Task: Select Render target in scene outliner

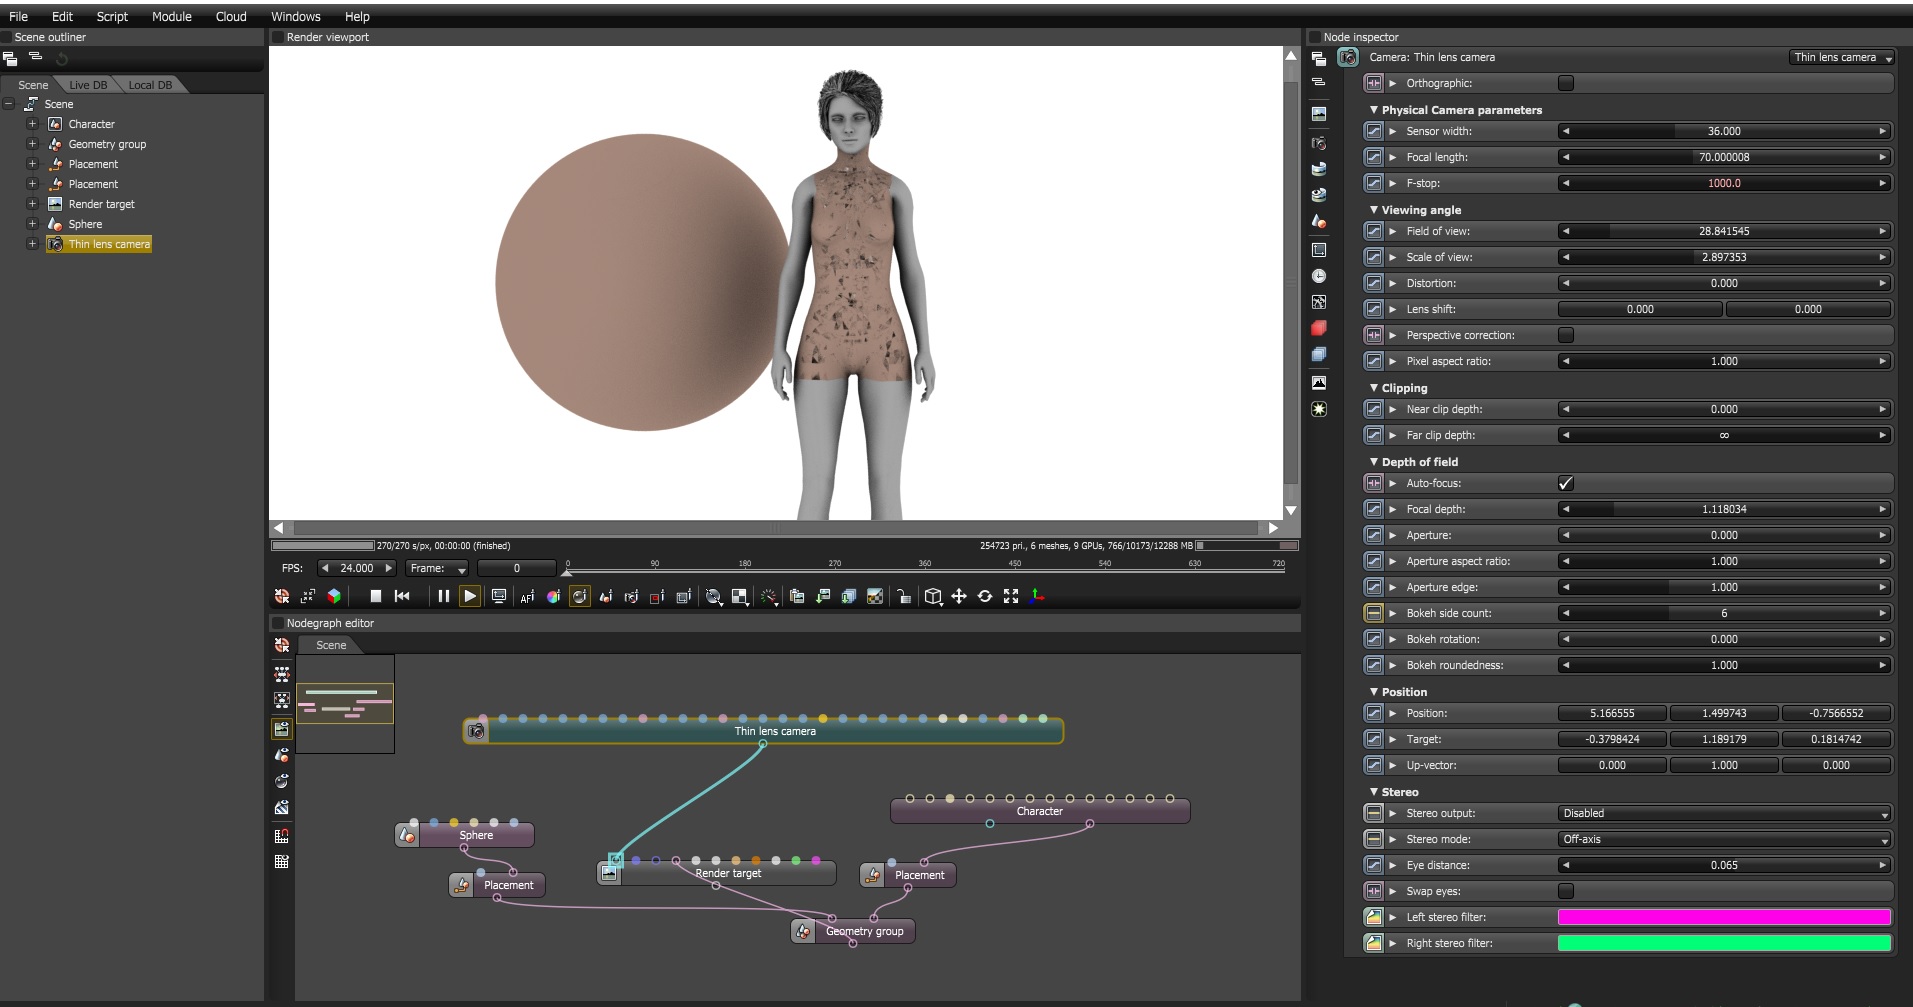Action: [101, 204]
